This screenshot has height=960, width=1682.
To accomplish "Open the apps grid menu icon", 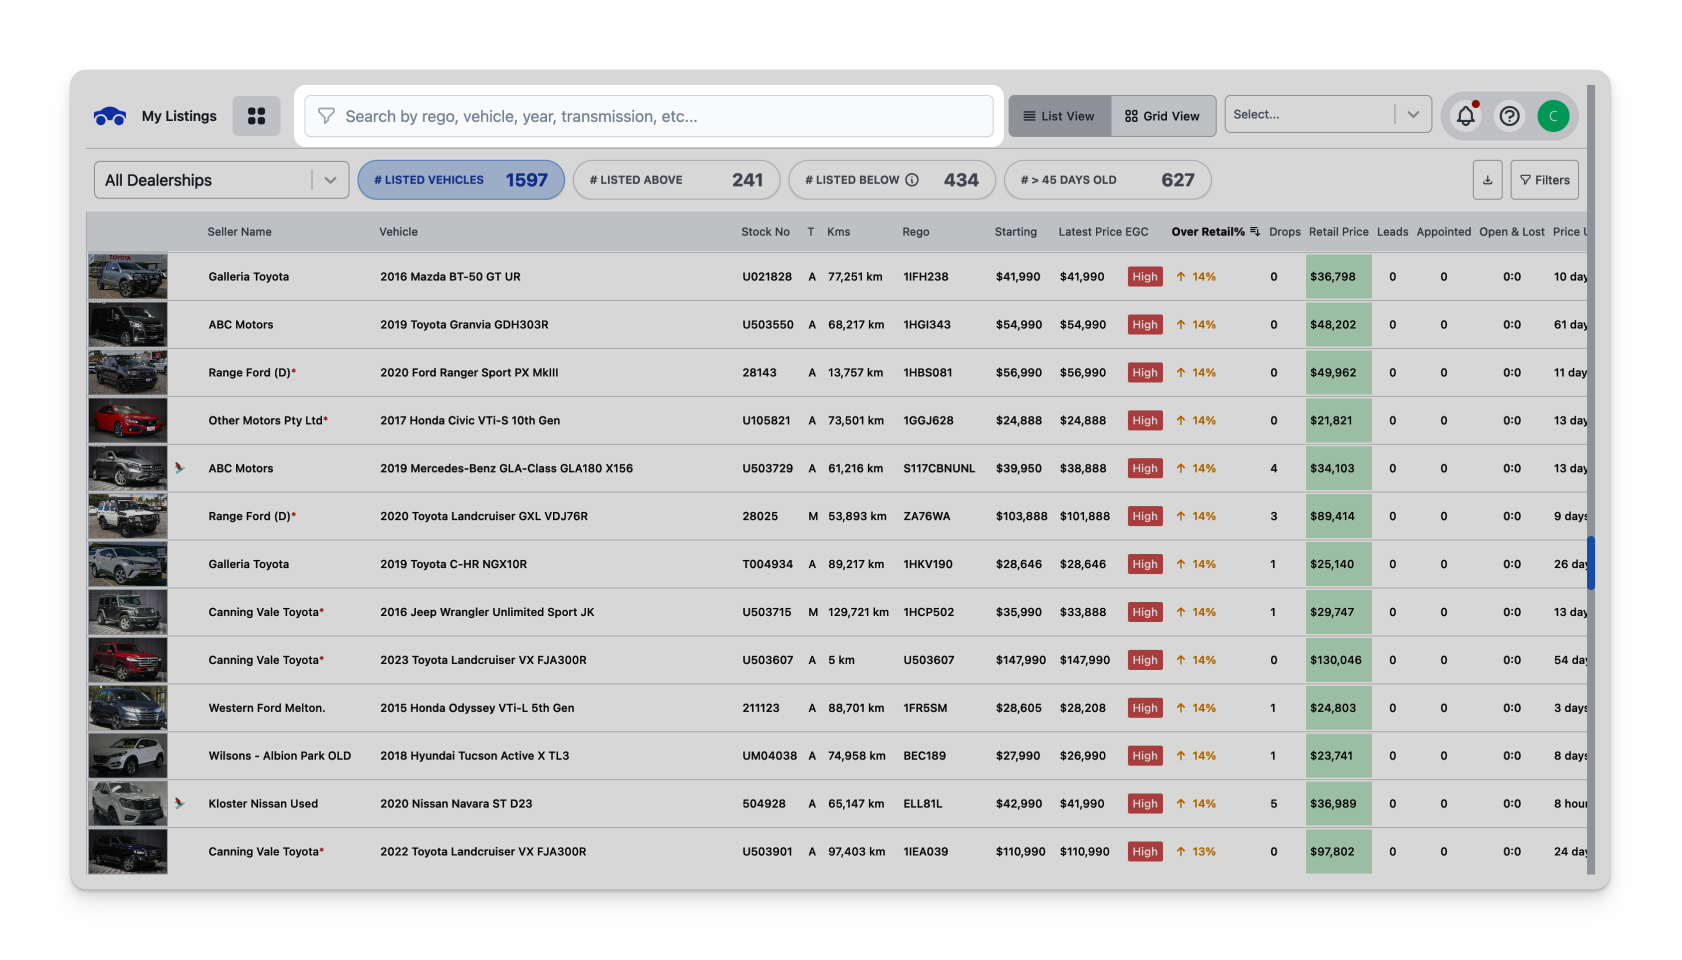I will click(x=256, y=116).
